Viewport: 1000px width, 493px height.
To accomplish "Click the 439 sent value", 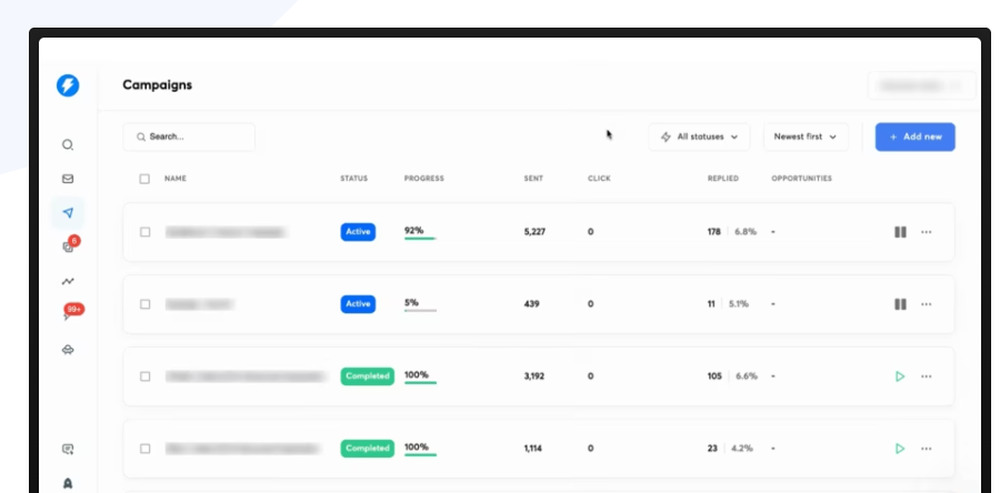I will (x=531, y=304).
